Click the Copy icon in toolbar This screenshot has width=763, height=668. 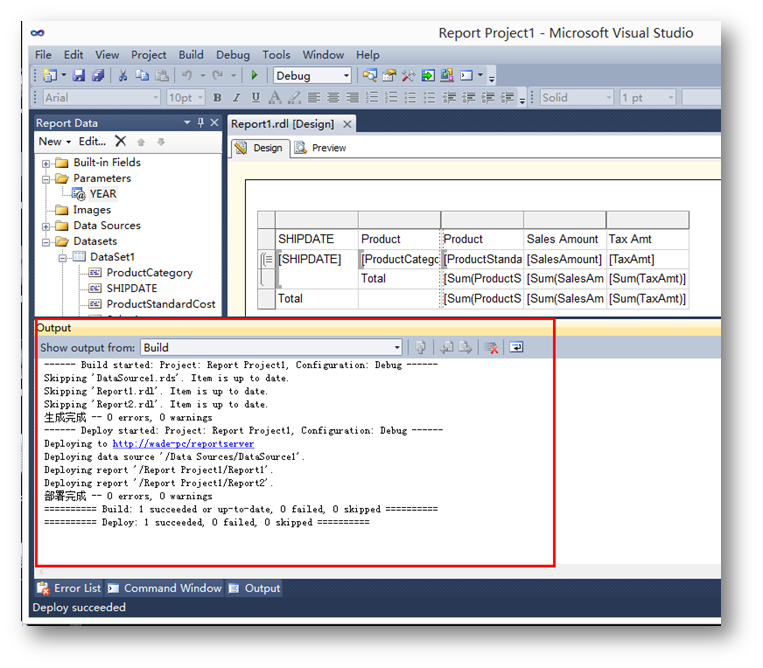pos(142,75)
